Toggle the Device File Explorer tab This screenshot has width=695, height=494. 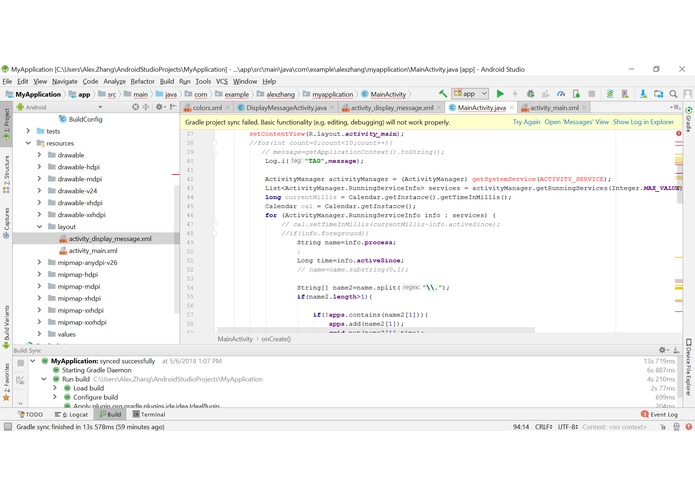pyautogui.click(x=688, y=368)
